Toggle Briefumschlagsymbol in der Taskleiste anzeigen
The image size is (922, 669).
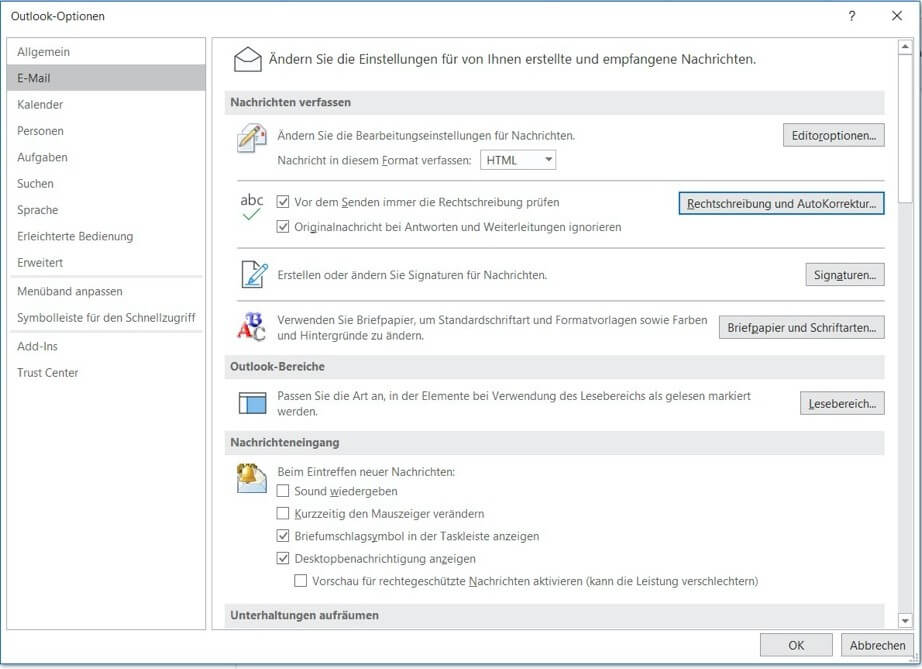283,536
